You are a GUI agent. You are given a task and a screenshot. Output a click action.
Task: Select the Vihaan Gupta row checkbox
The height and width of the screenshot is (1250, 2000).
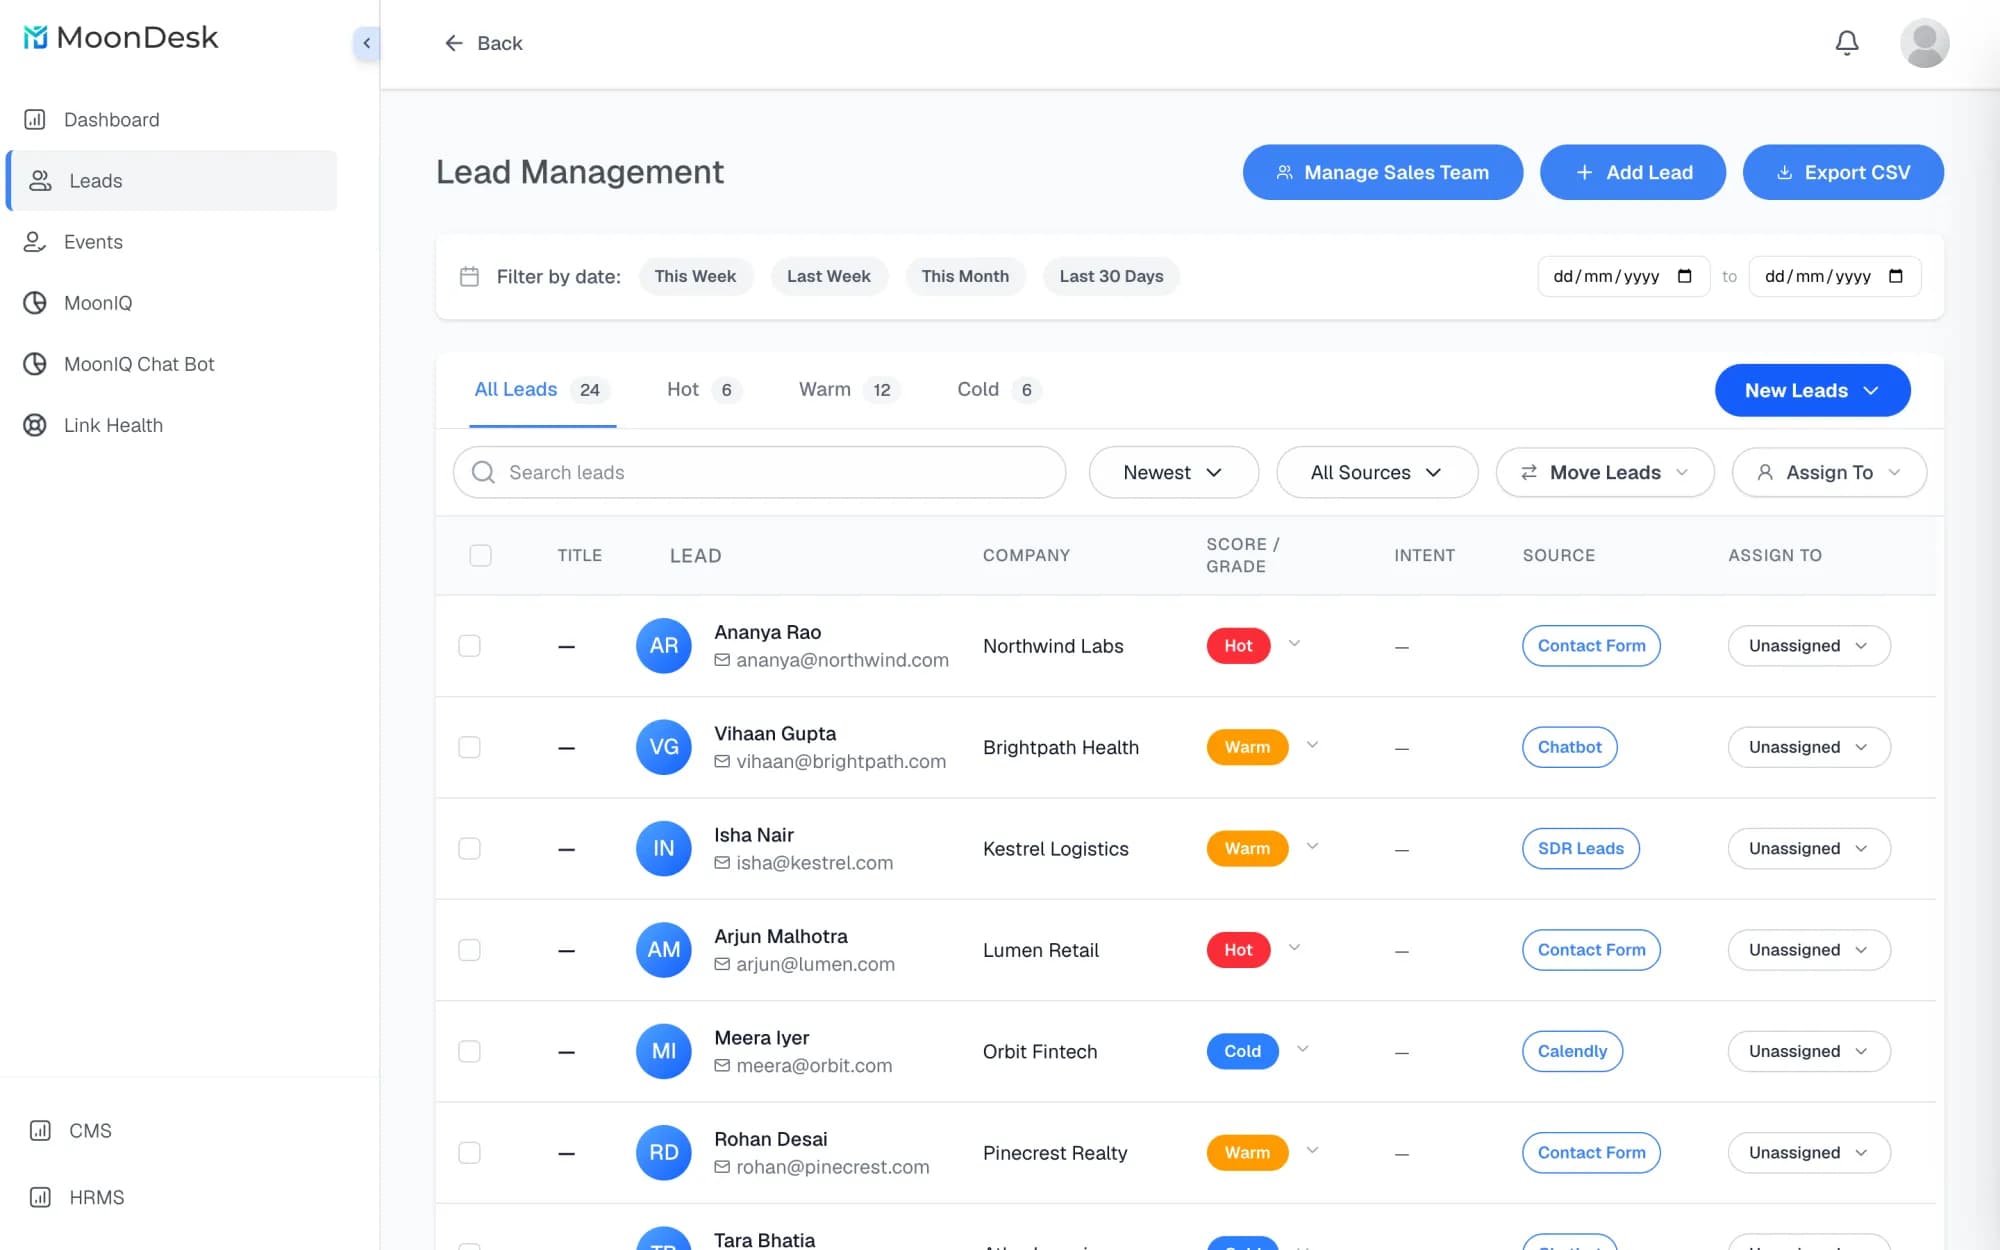point(469,747)
